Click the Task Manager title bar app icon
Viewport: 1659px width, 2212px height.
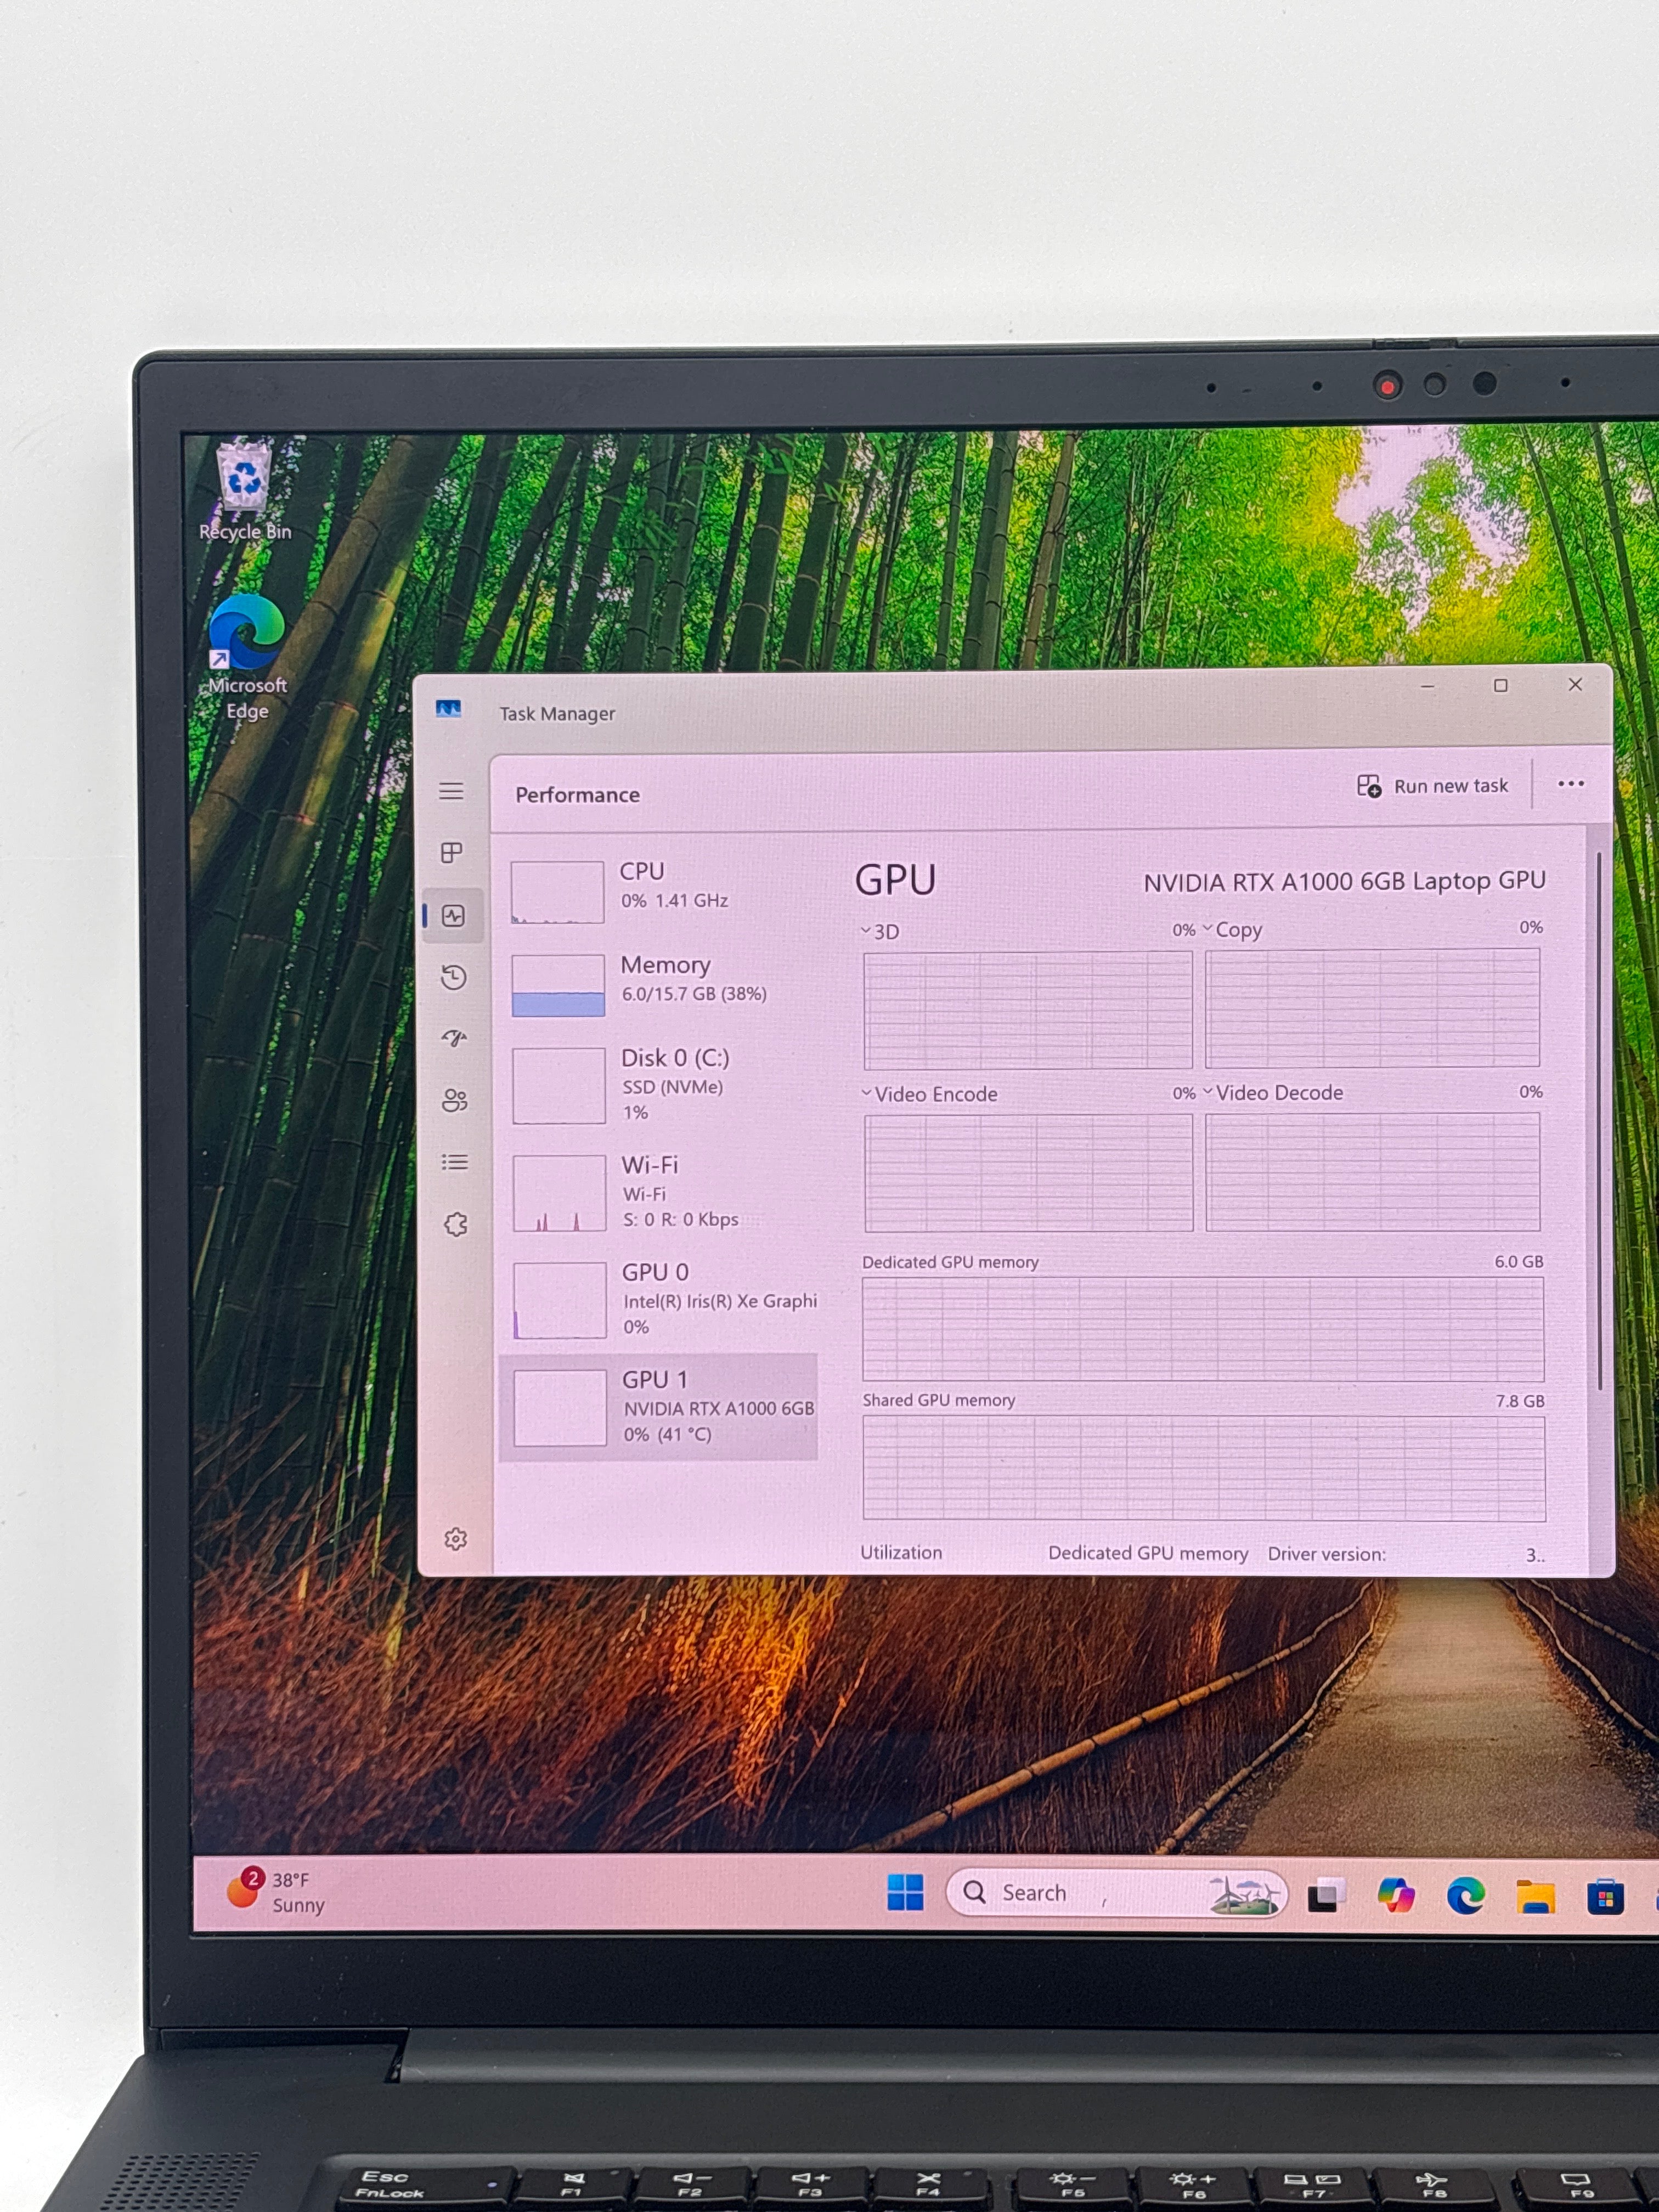pos(448,709)
